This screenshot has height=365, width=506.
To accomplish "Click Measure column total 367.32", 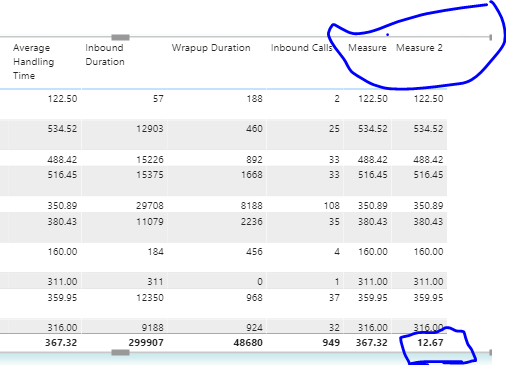I will pyautogui.click(x=372, y=343).
